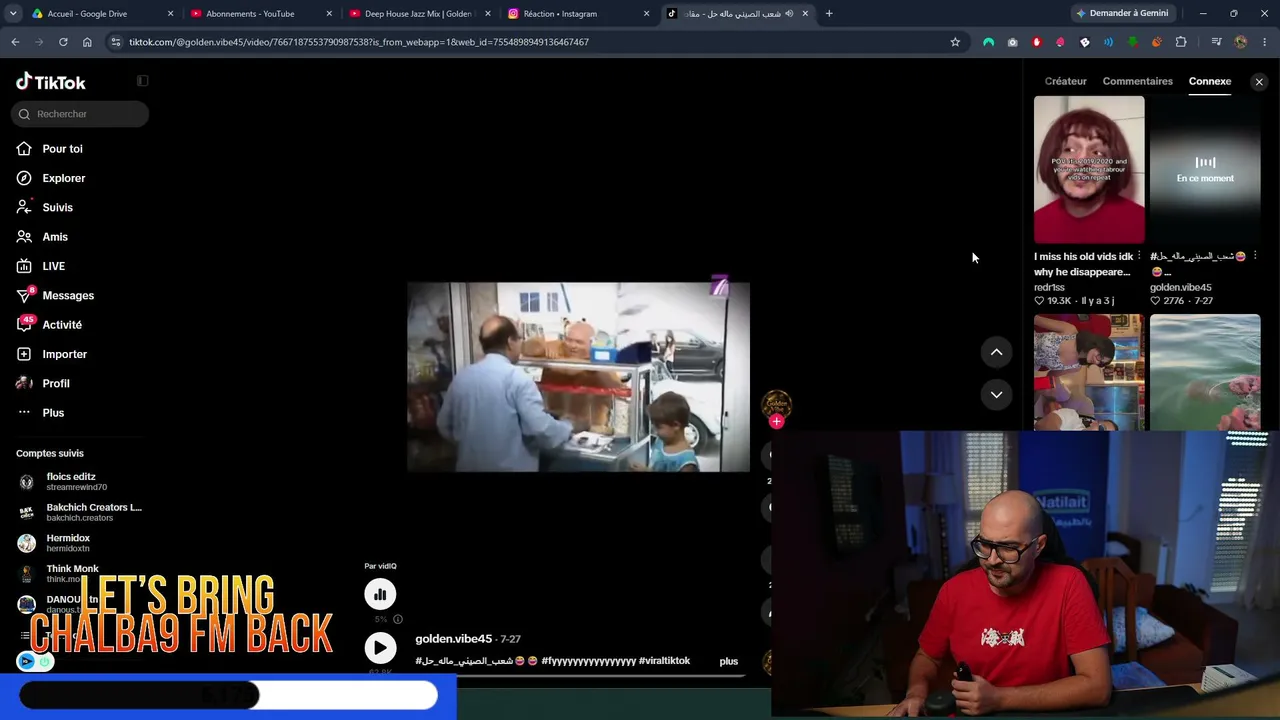
Task: Open the Profil page
Action: 56,383
